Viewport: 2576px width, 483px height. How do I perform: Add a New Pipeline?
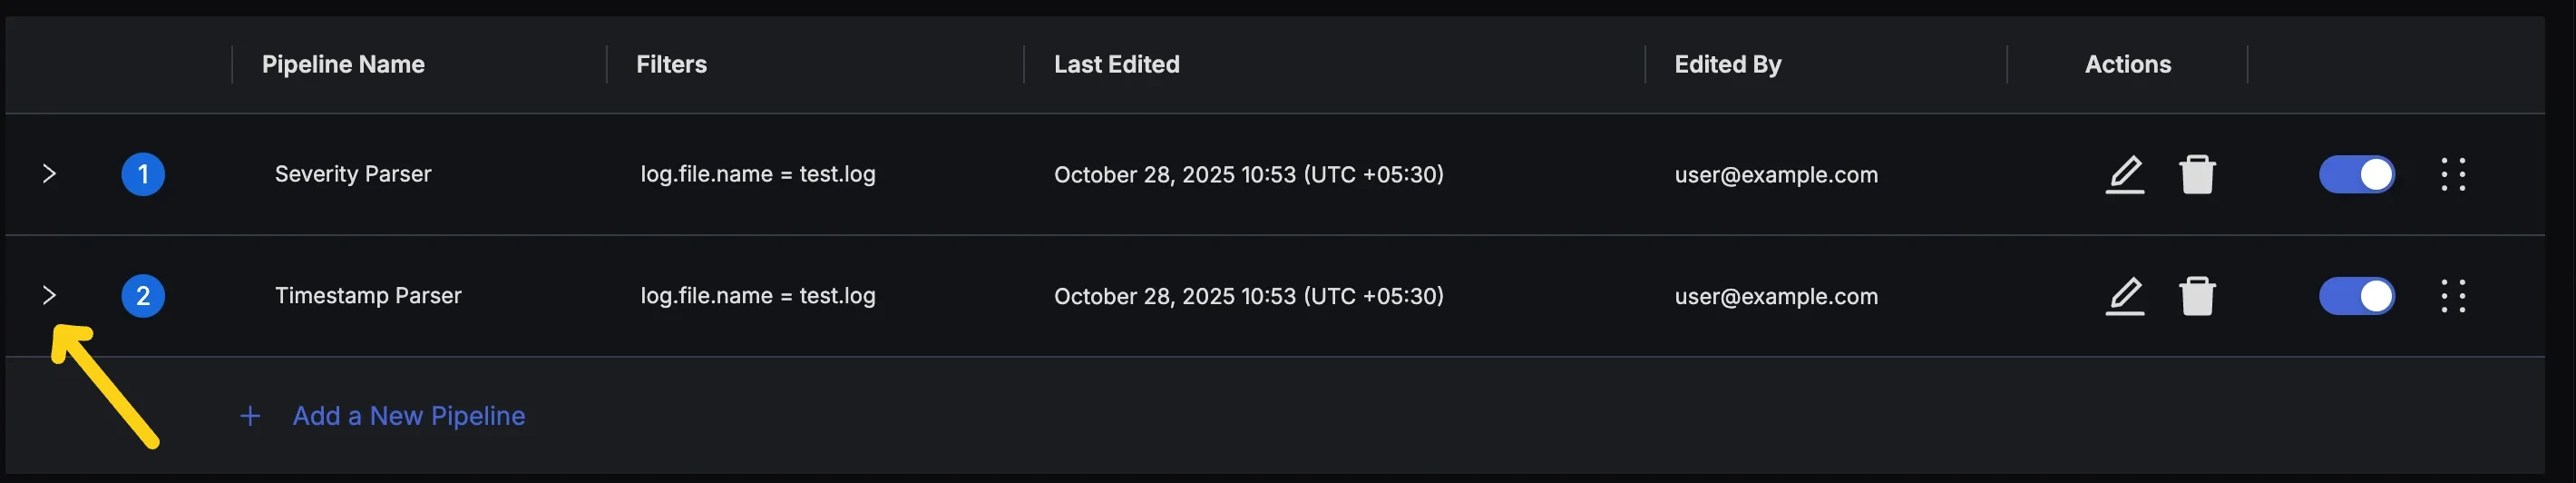point(408,416)
